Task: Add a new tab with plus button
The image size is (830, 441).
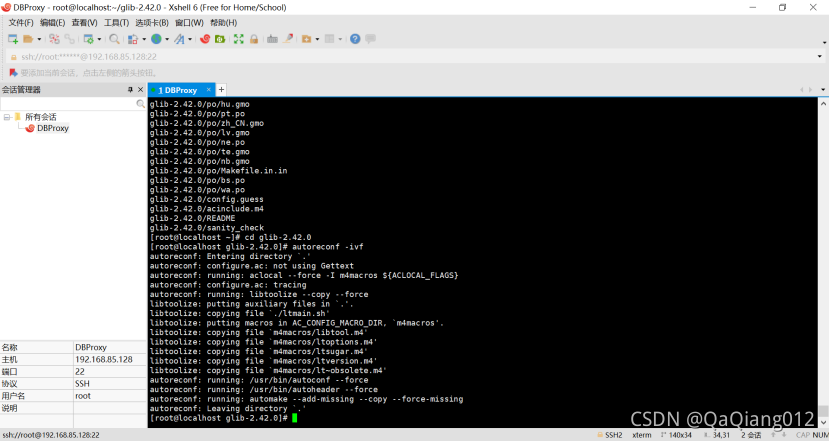Action: pyautogui.click(x=221, y=89)
